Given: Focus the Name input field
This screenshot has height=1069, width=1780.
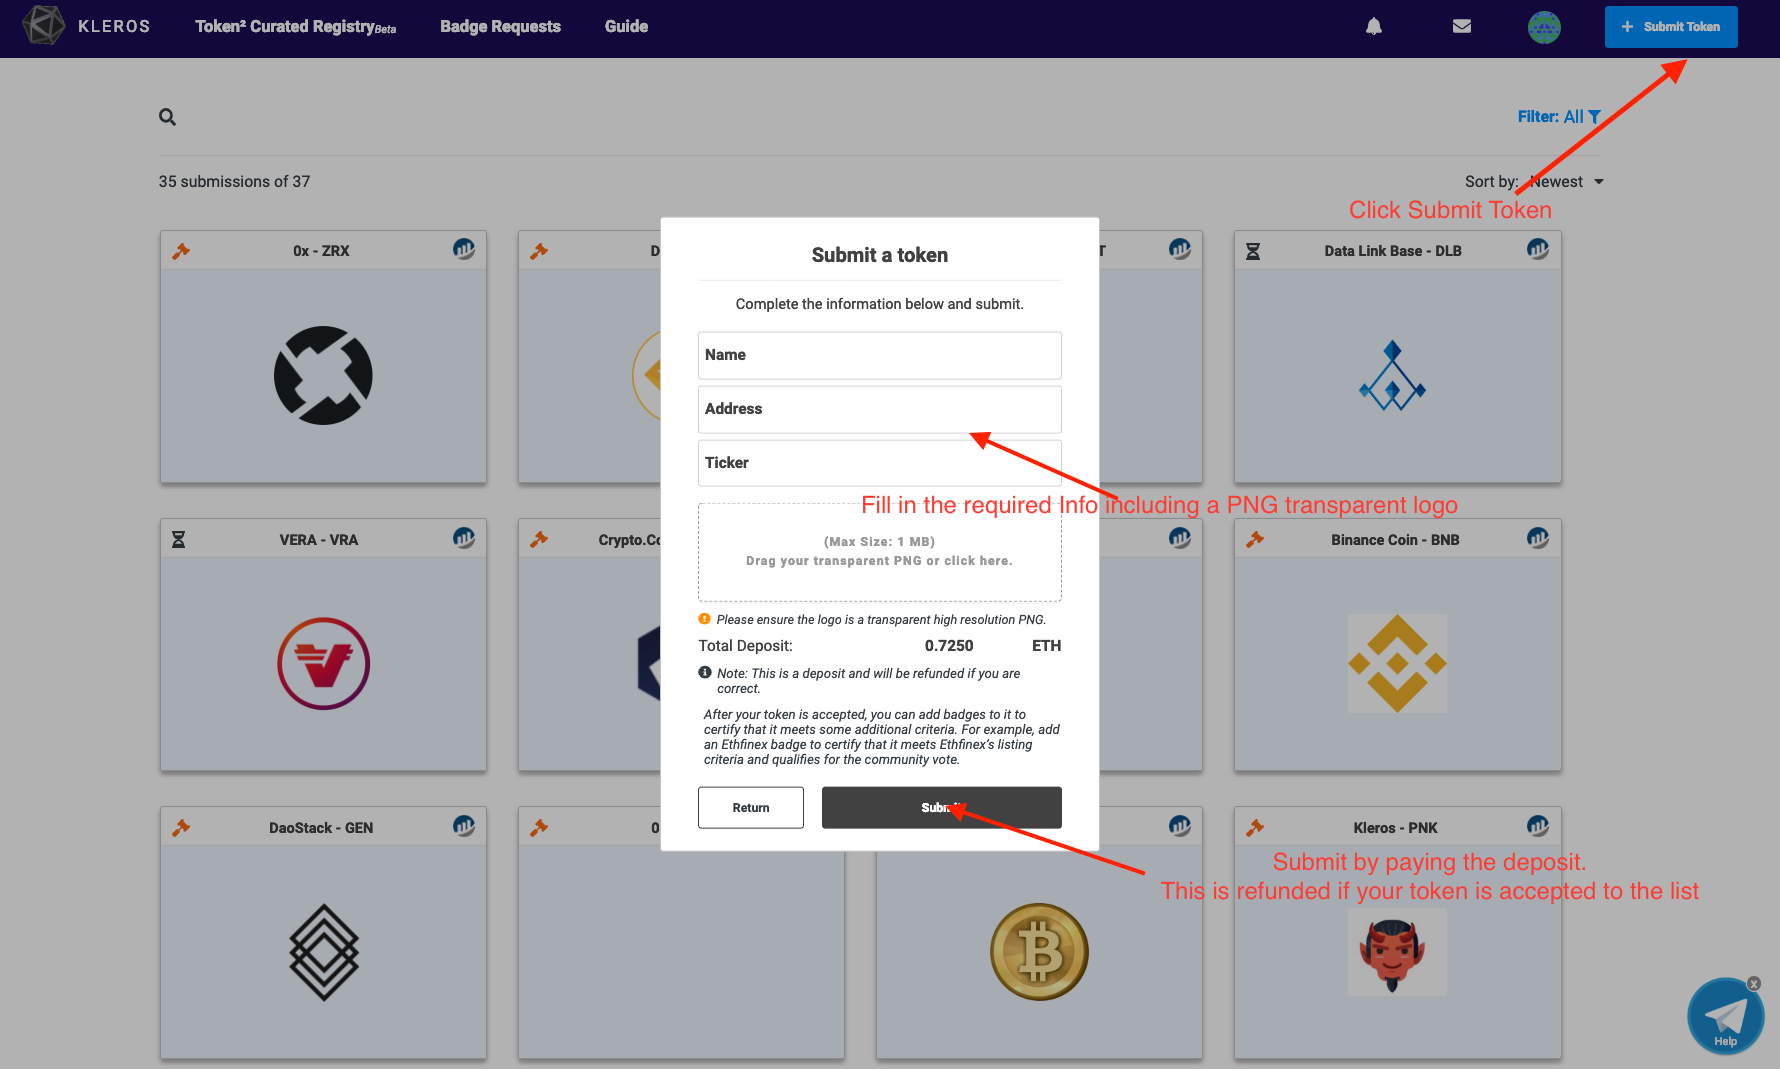Looking at the screenshot, I should coord(880,355).
